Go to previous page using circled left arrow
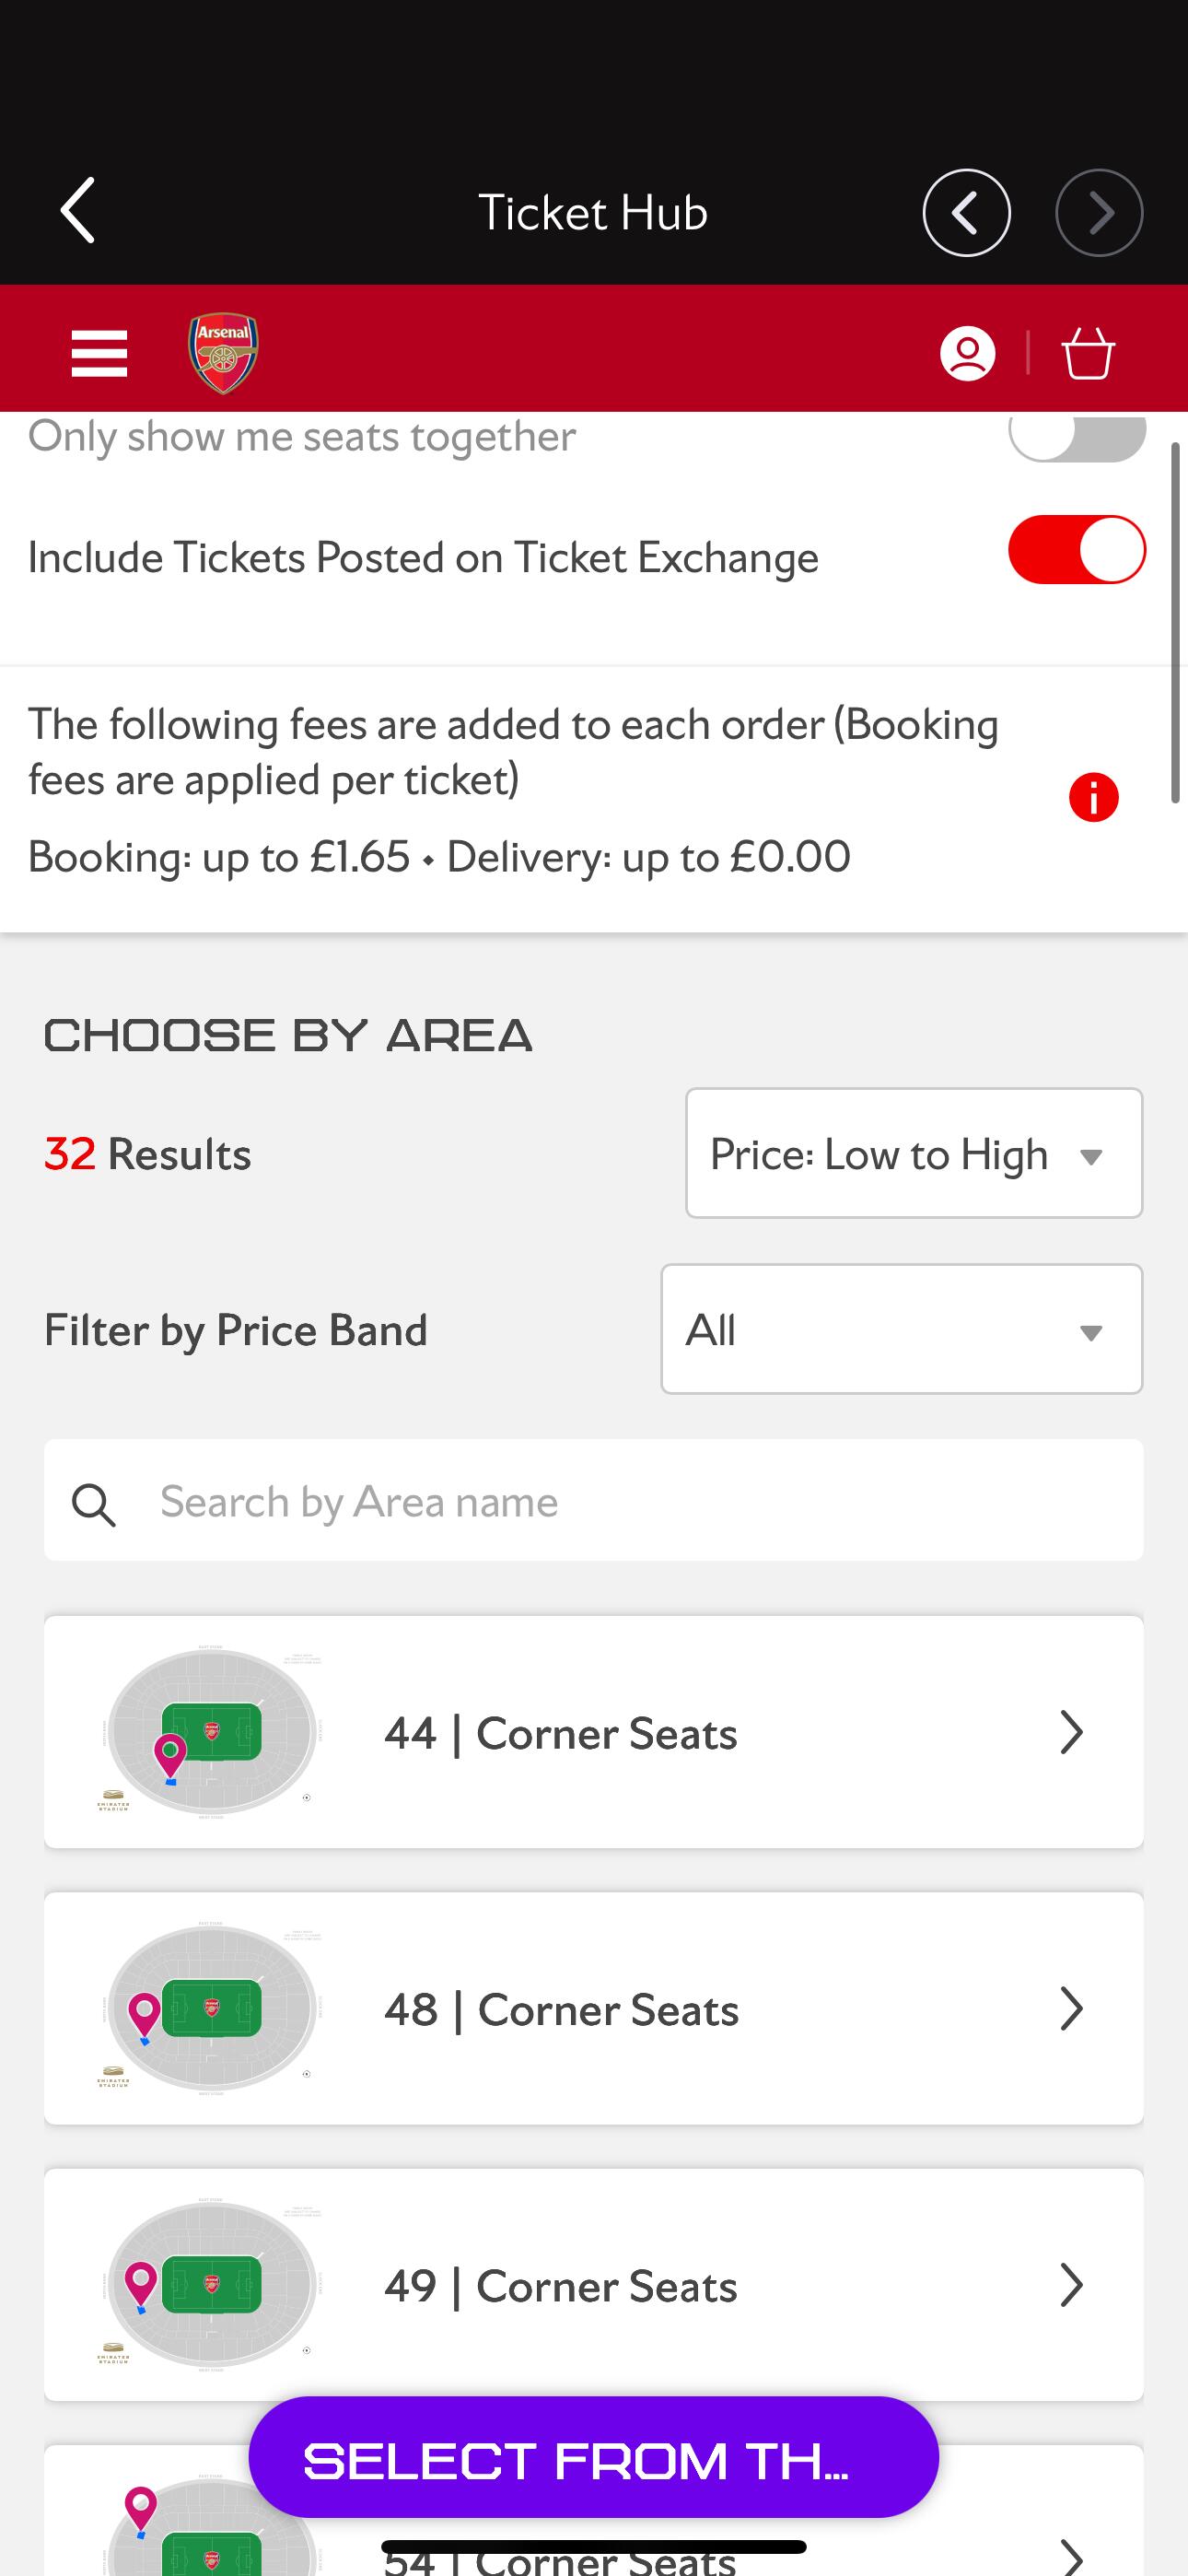Screen dimensions: 1188x2576 pos(965,213)
